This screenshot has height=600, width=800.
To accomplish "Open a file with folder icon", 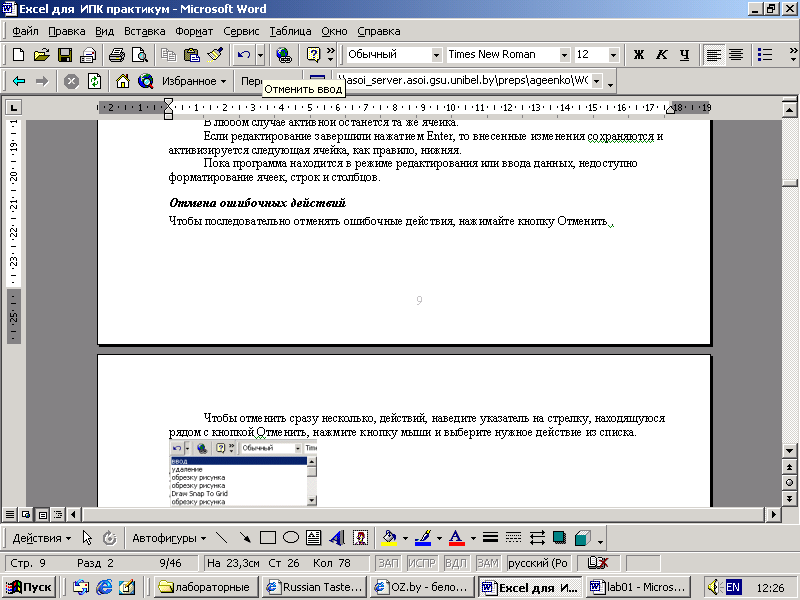I will pyautogui.click(x=41, y=55).
